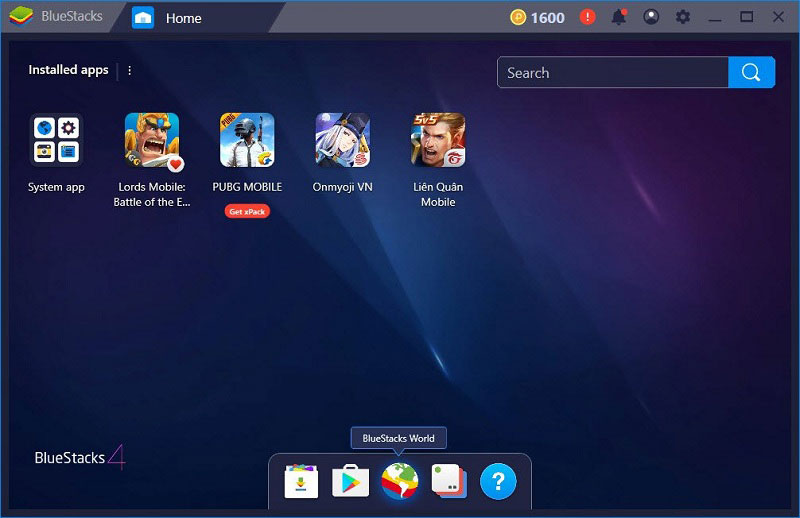This screenshot has width=800, height=518.
Task: Open Installed apps three-dot menu
Action: 130,70
